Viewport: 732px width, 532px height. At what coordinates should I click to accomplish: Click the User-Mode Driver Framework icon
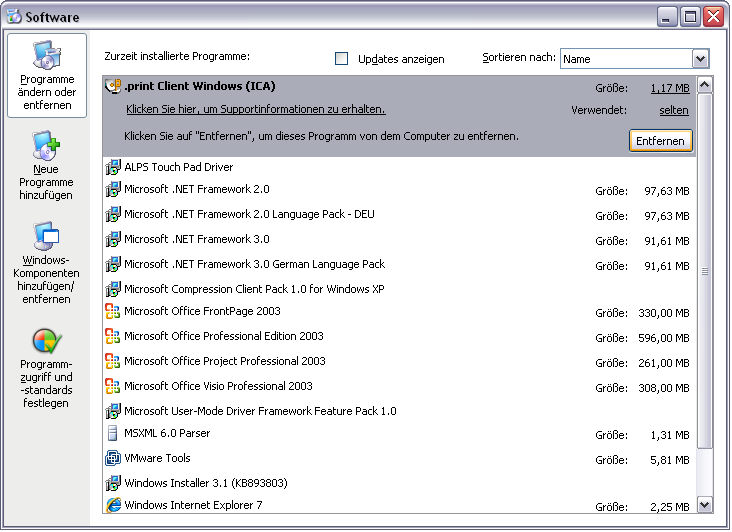tap(113, 411)
